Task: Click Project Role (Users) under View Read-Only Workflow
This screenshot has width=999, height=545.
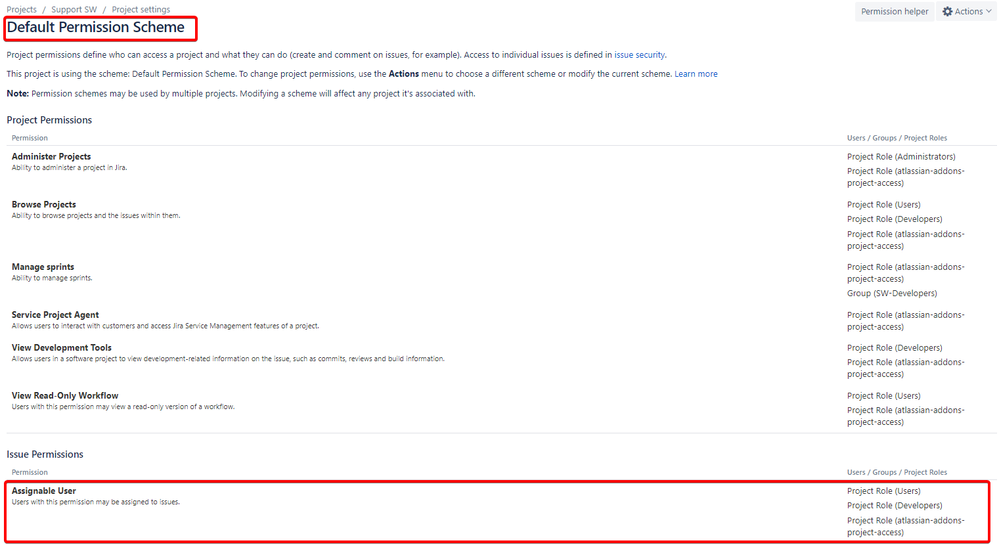Action: 884,396
